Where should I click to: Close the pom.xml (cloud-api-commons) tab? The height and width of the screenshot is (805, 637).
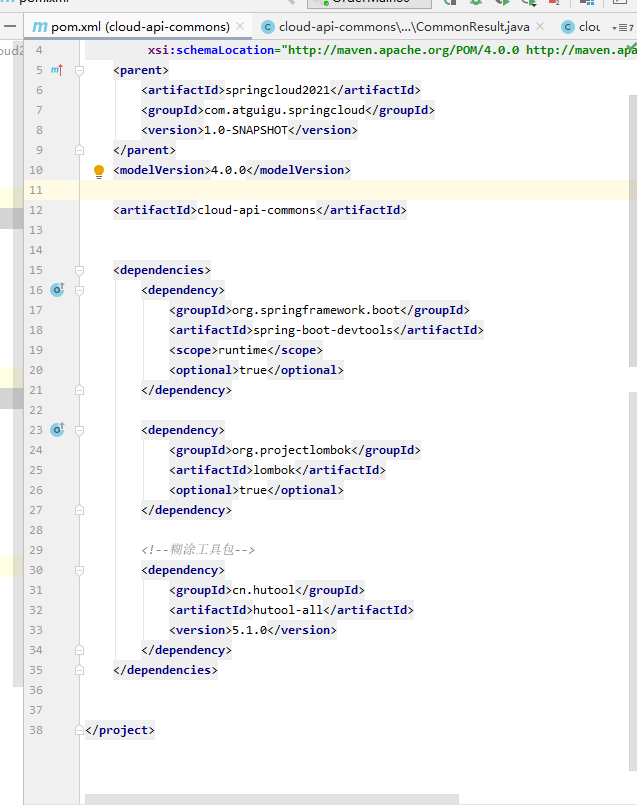click(240, 26)
